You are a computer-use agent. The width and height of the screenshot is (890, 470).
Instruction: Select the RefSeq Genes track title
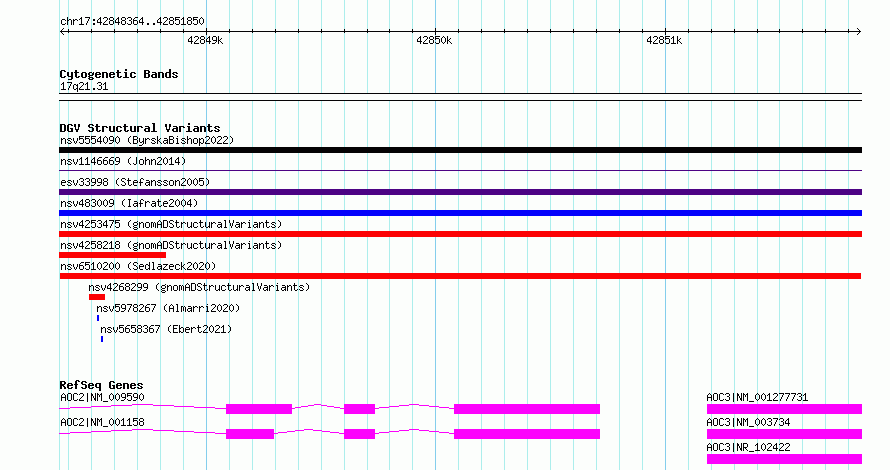[x=102, y=385]
